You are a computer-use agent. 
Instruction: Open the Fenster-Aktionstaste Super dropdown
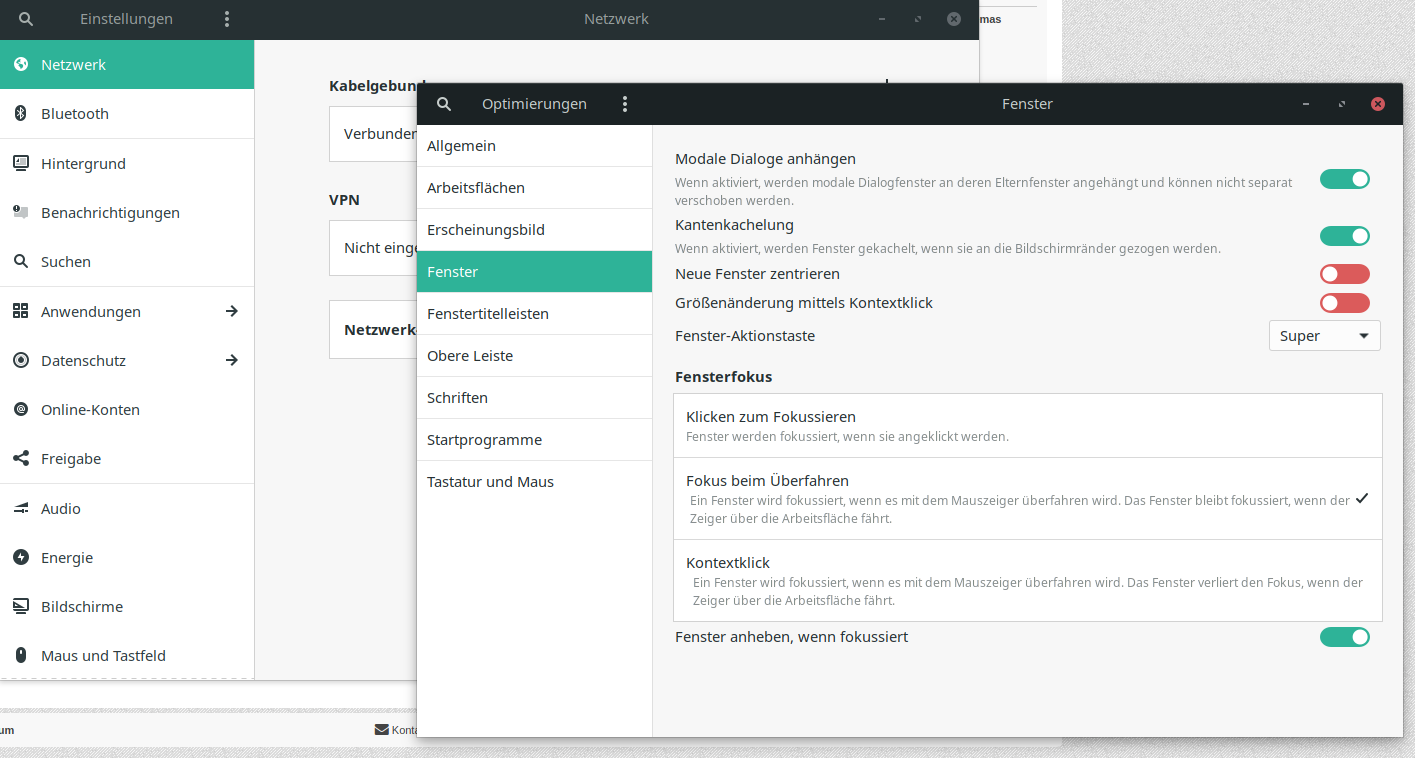[x=1324, y=336]
